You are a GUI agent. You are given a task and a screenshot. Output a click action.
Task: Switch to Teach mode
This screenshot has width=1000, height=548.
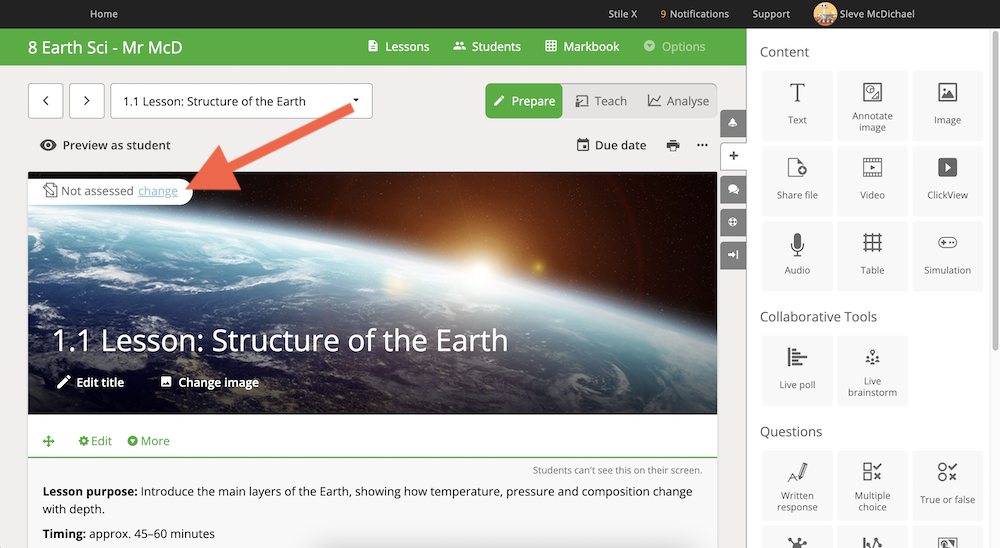601,101
